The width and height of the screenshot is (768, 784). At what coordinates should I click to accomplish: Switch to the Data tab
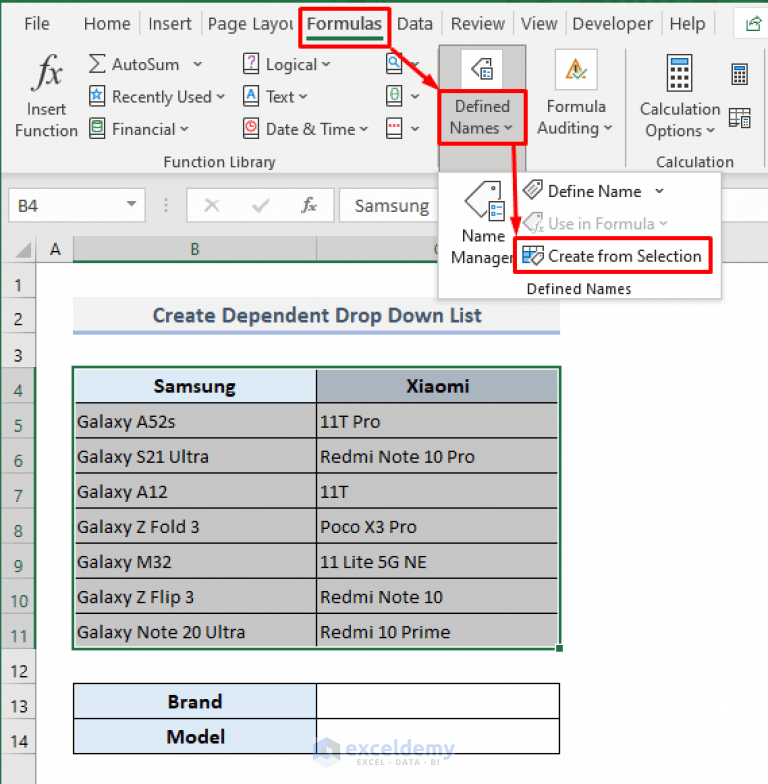pyautogui.click(x=415, y=24)
